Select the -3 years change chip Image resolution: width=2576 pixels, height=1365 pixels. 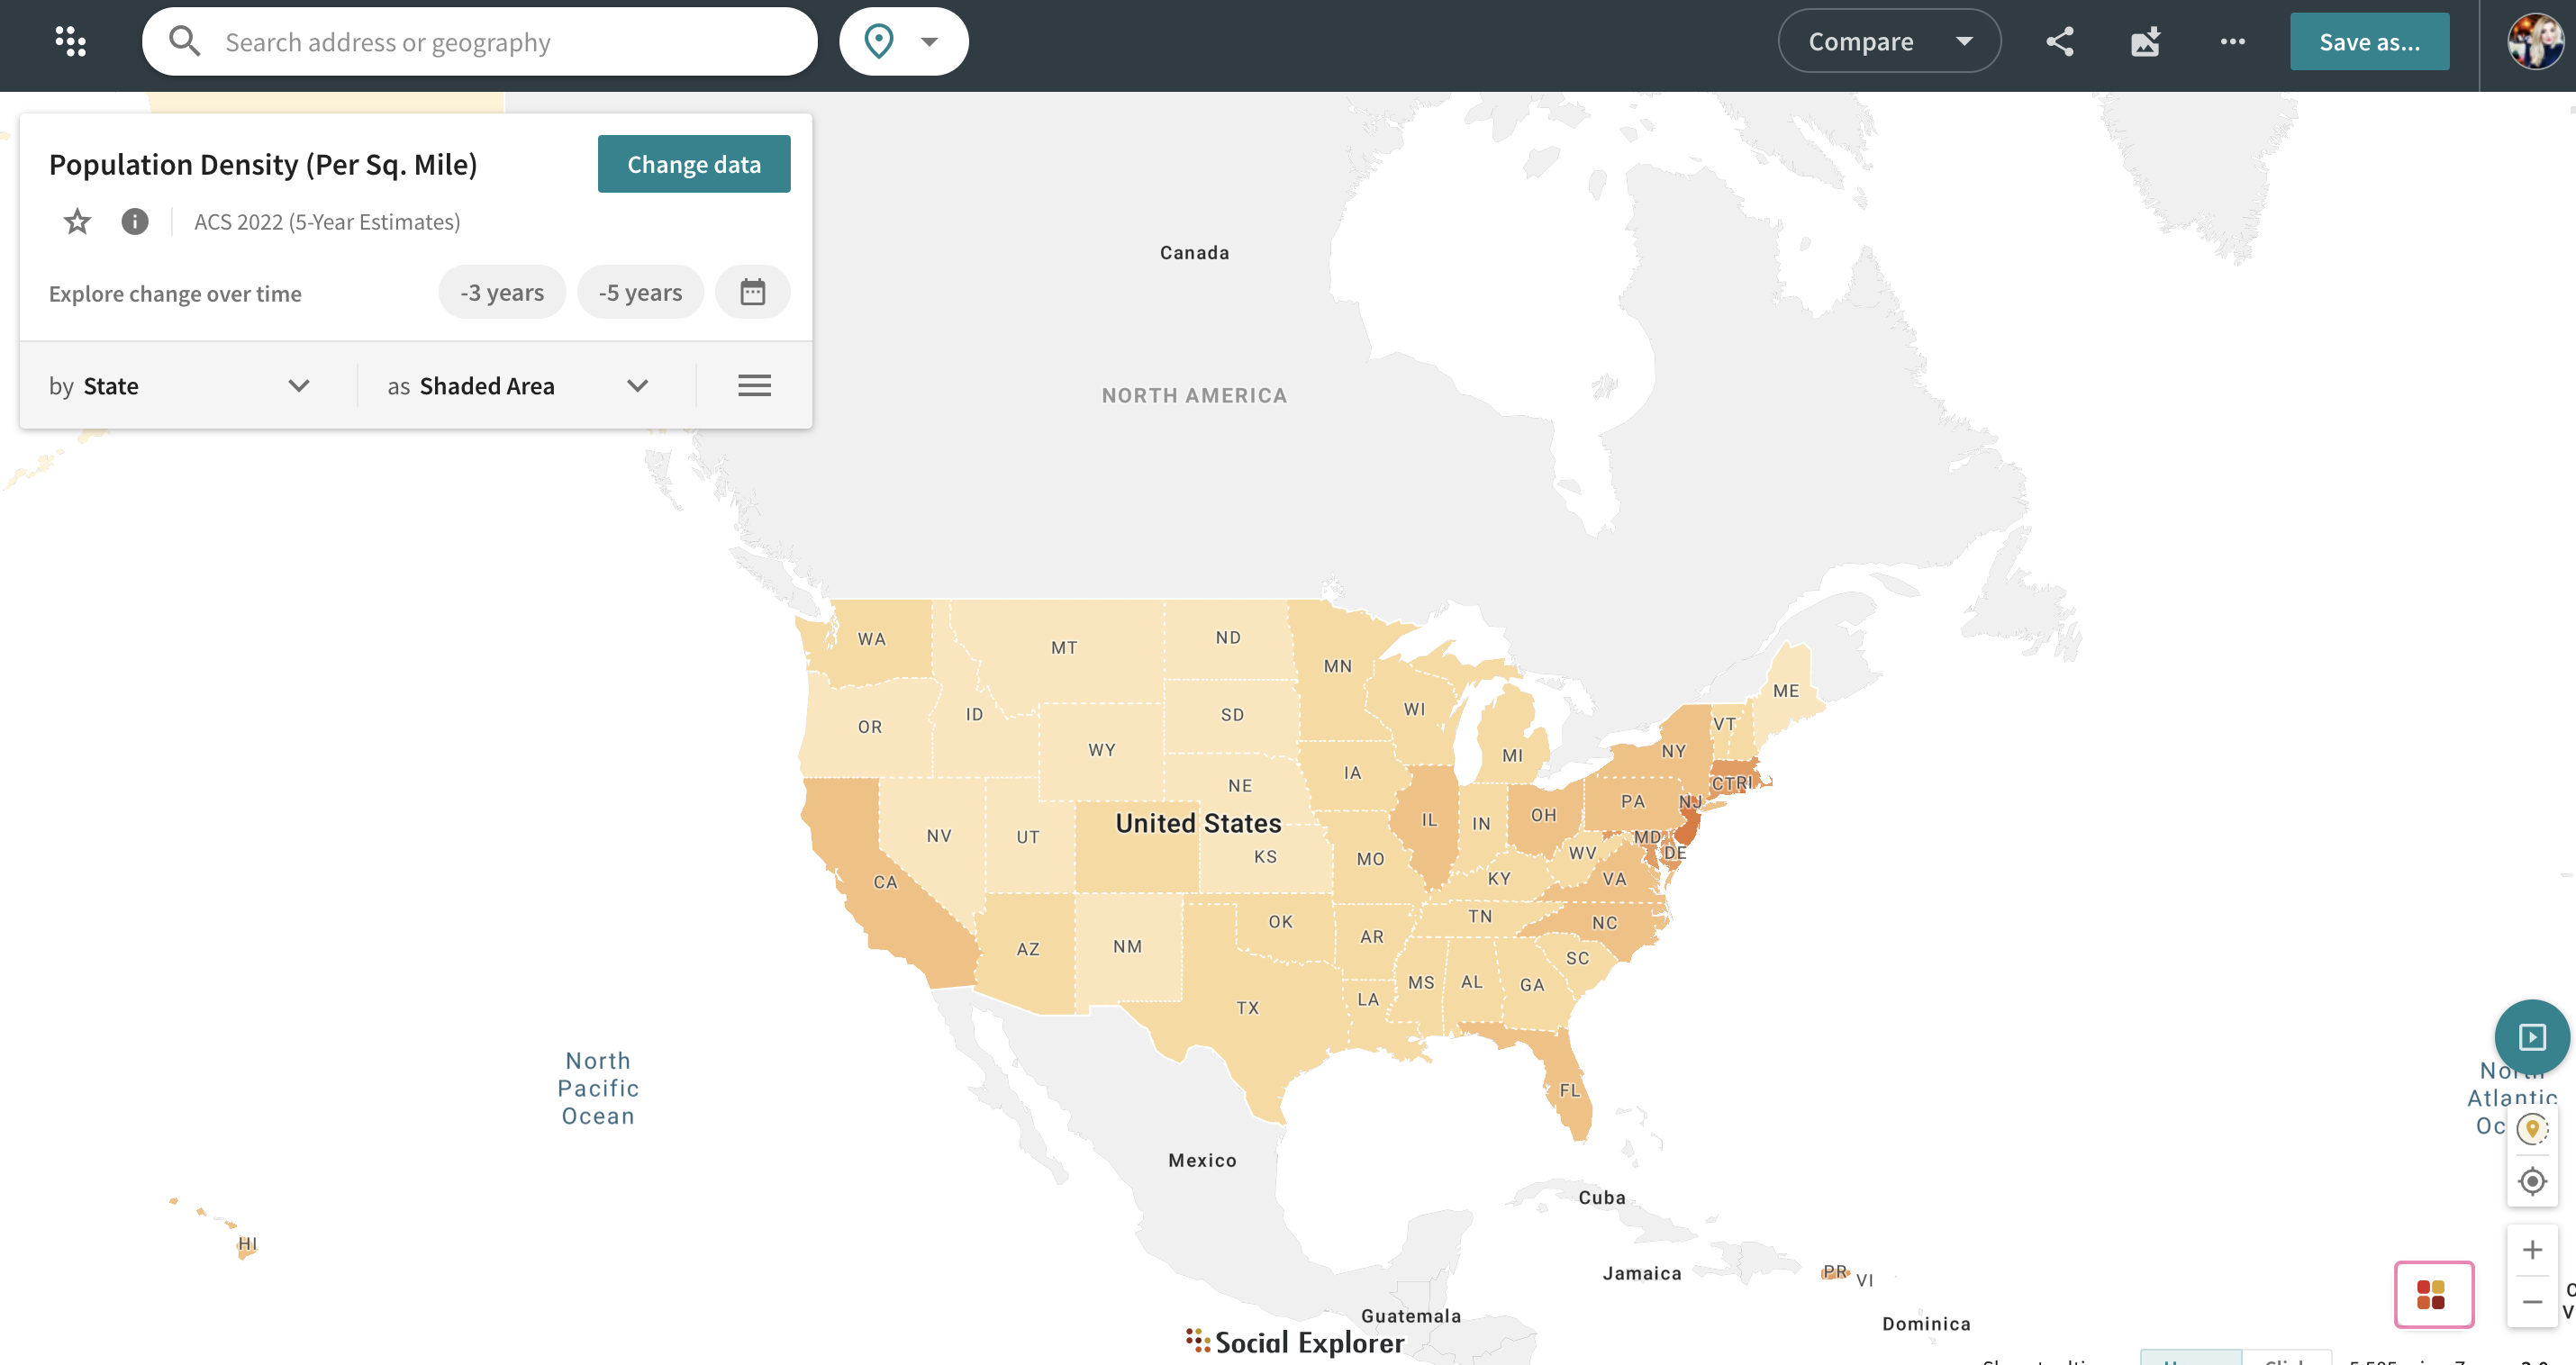(502, 292)
